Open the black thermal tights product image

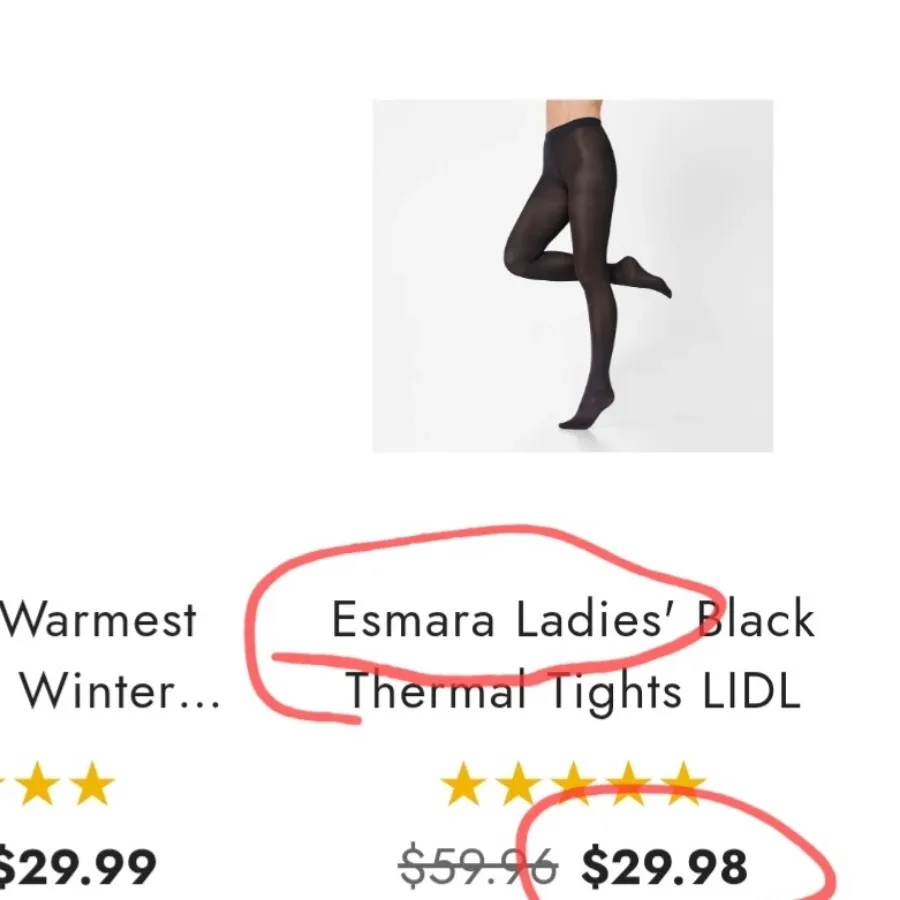pyautogui.click(x=572, y=276)
